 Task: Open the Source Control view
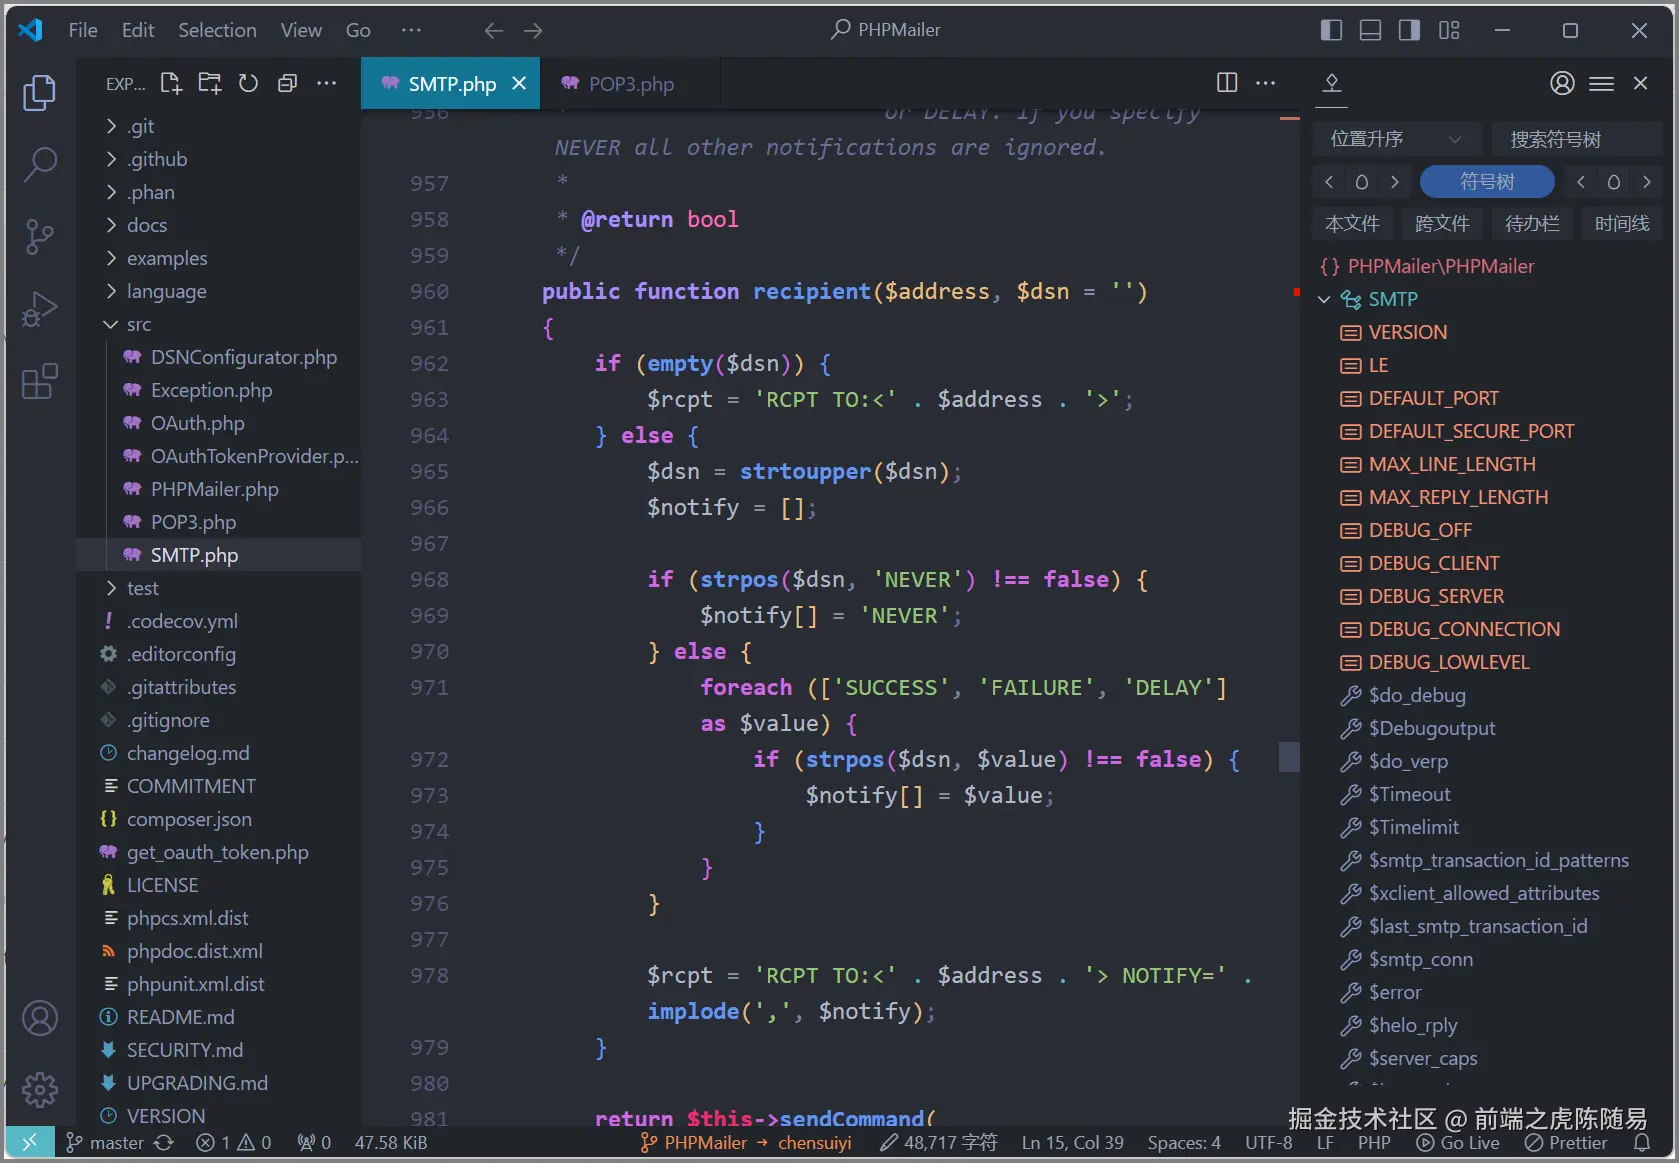40,237
